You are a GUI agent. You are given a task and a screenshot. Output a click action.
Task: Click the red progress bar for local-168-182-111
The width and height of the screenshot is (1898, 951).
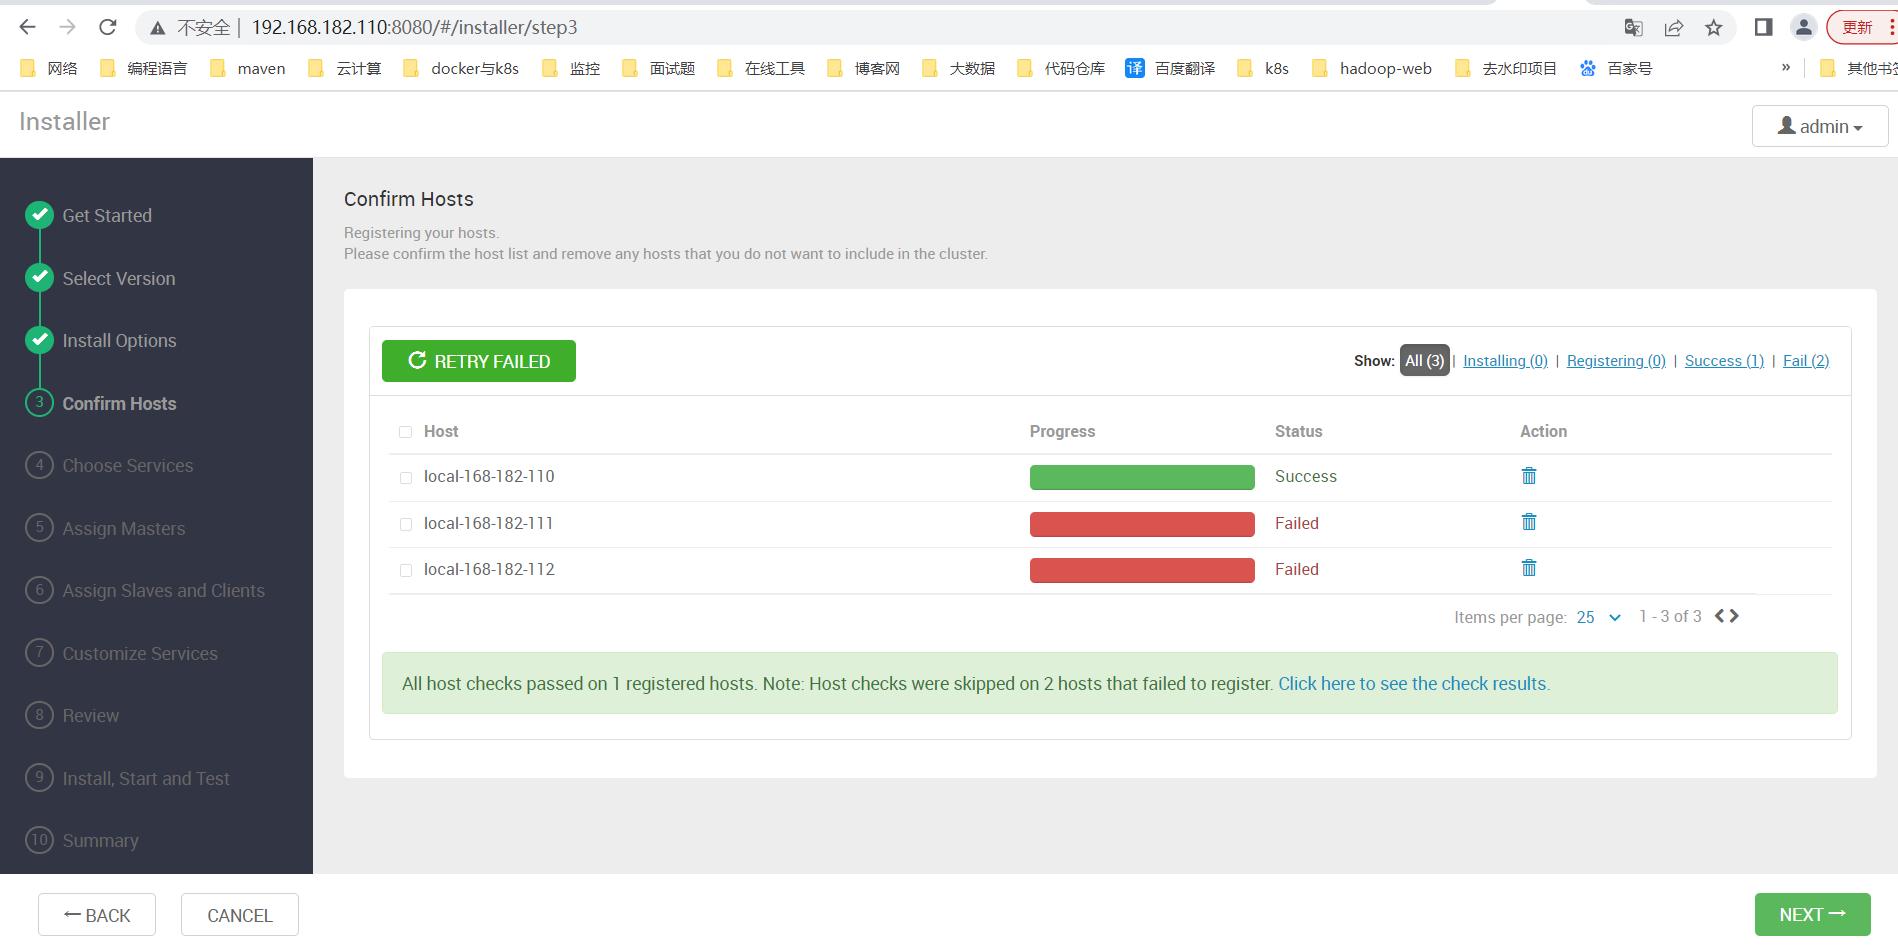tap(1142, 524)
